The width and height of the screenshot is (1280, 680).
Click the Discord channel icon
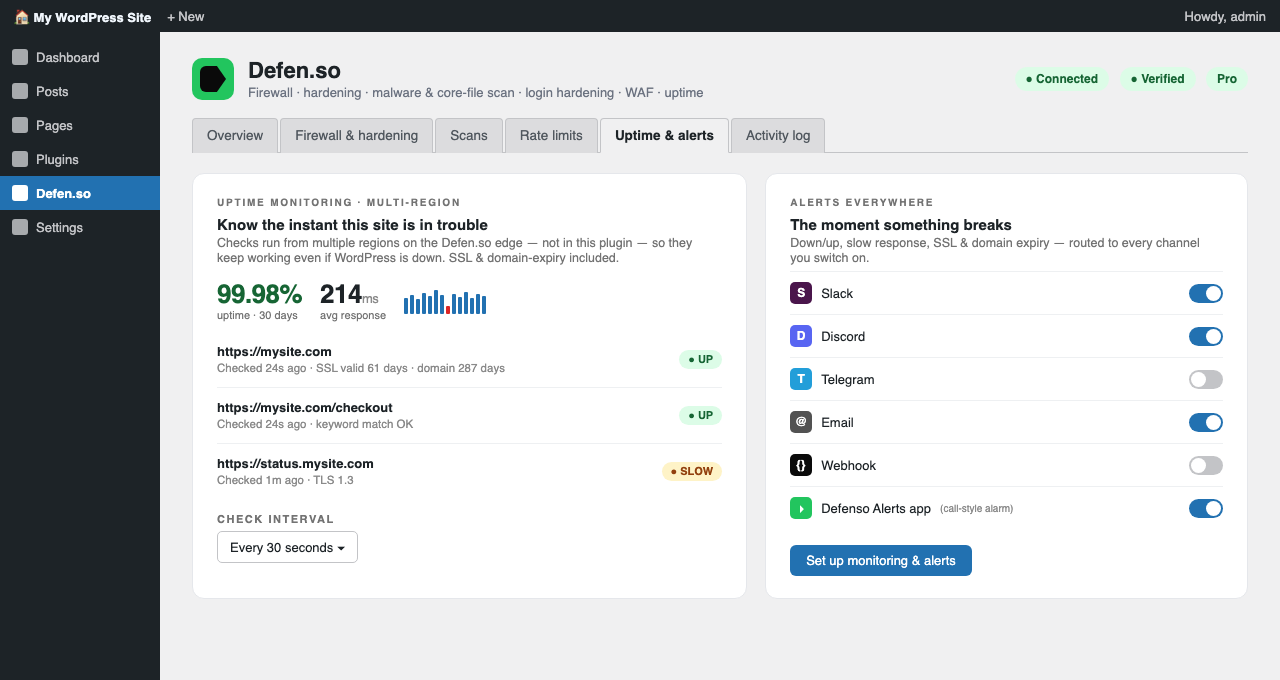800,336
